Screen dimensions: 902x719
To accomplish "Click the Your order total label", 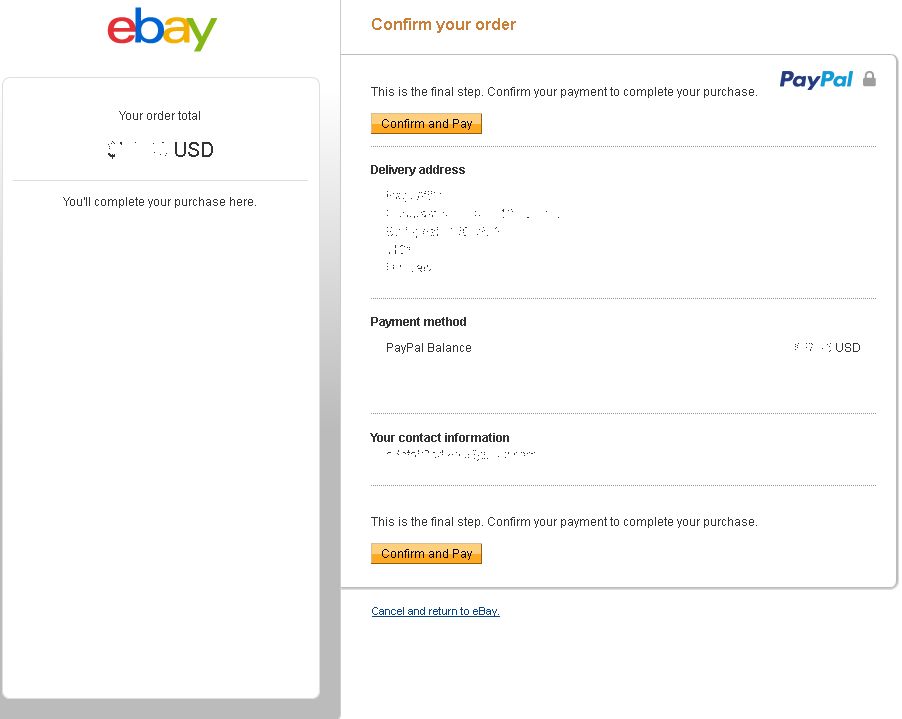I will [159, 116].
